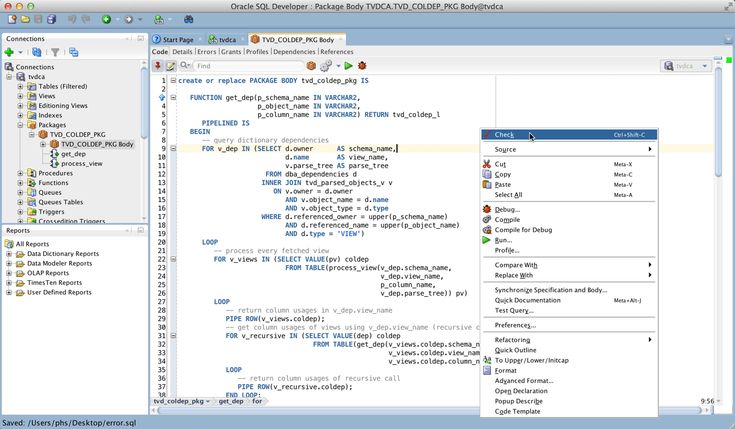Click the Schema Browser icon in Connections panel
Image resolution: width=735 pixels, height=429 pixels.
74,52
